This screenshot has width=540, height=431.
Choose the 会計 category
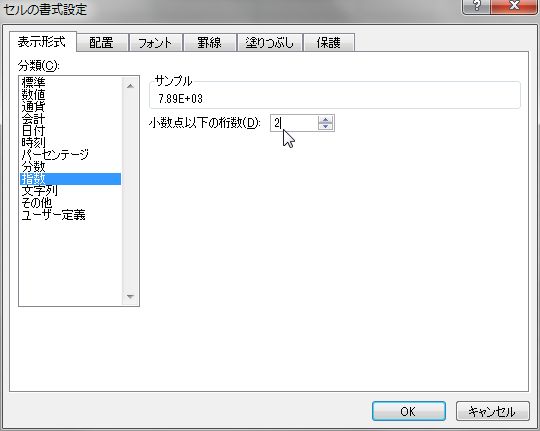click(x=71, y=119)
